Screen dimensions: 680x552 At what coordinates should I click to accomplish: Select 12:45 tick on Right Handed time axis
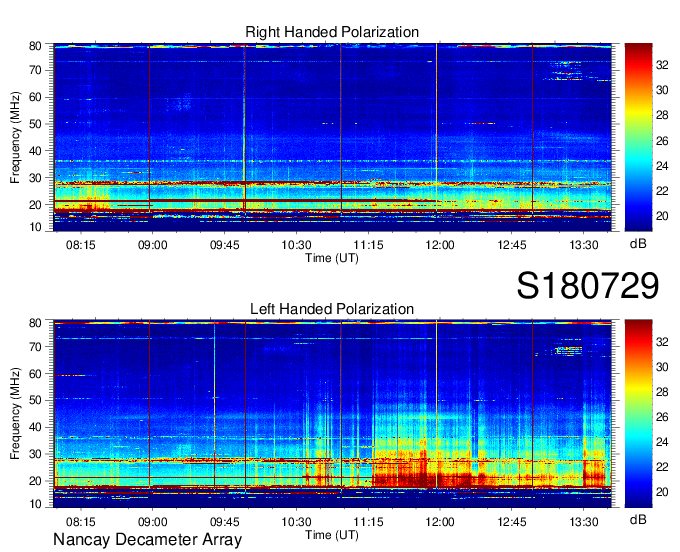click(x=512, y=245)
